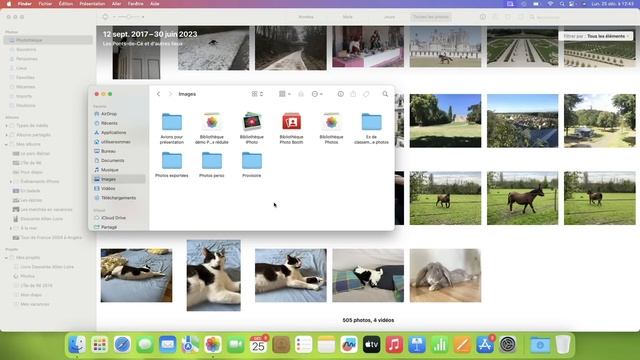Select the Provisoire folder

pos(252,164)
